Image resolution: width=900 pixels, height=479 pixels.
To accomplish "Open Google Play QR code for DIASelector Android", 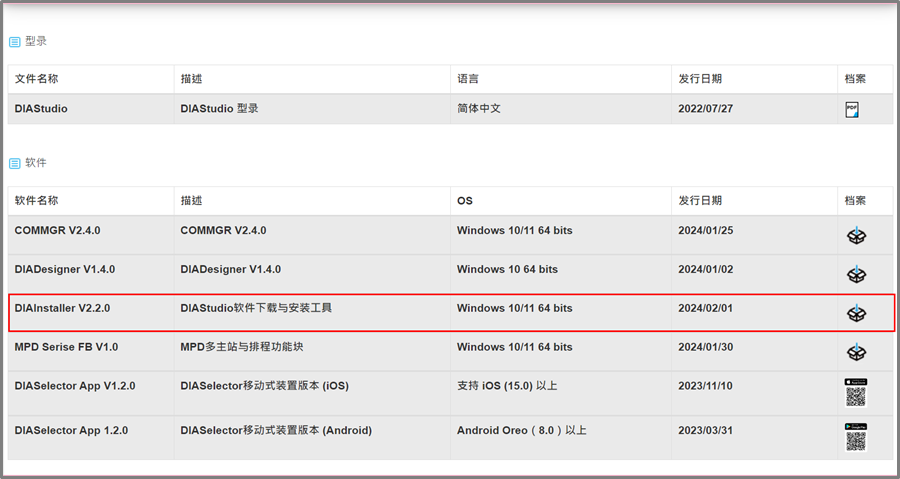I will click(x=856, y=437).
